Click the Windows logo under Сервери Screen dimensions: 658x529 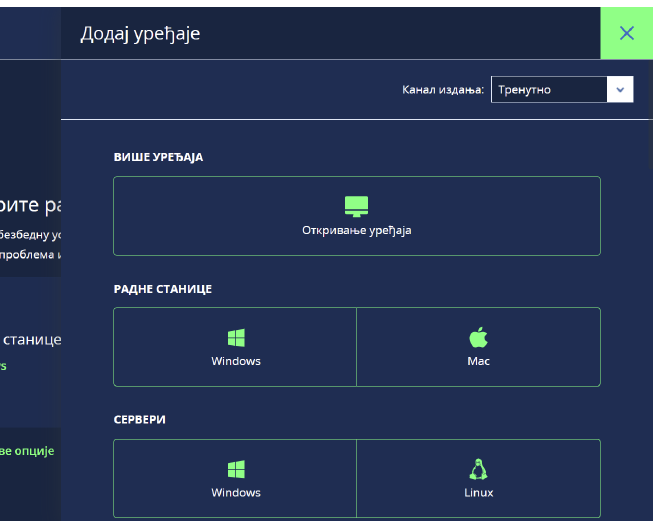[236, 470]
